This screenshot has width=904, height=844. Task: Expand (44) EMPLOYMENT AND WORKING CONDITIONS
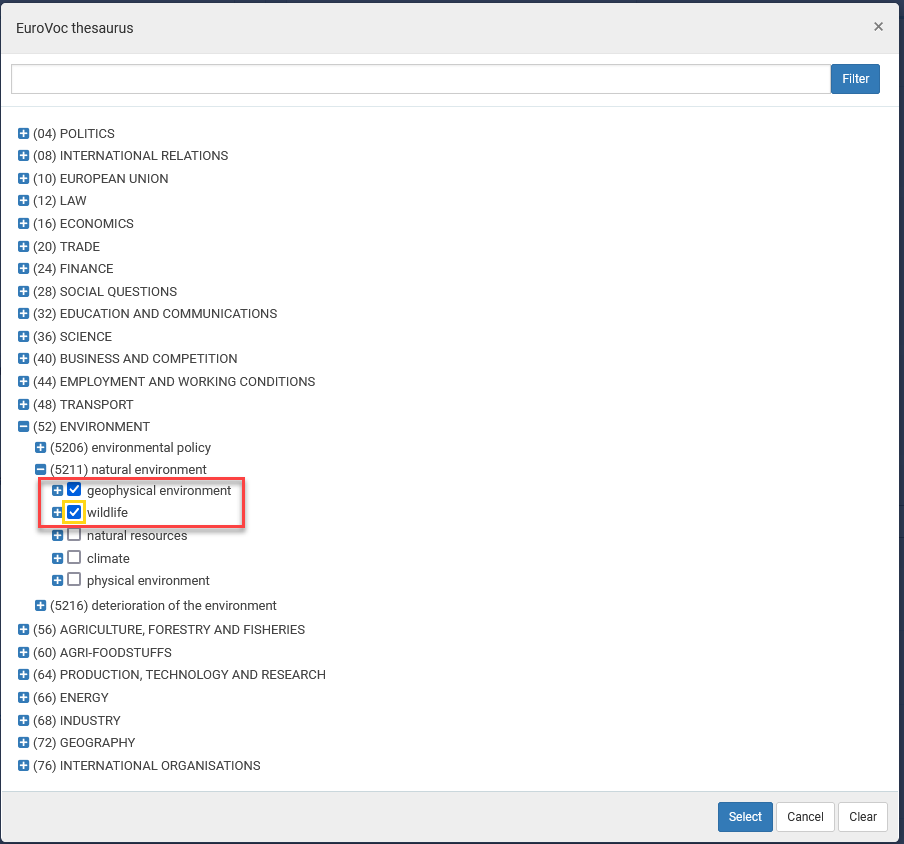point(23,381)
